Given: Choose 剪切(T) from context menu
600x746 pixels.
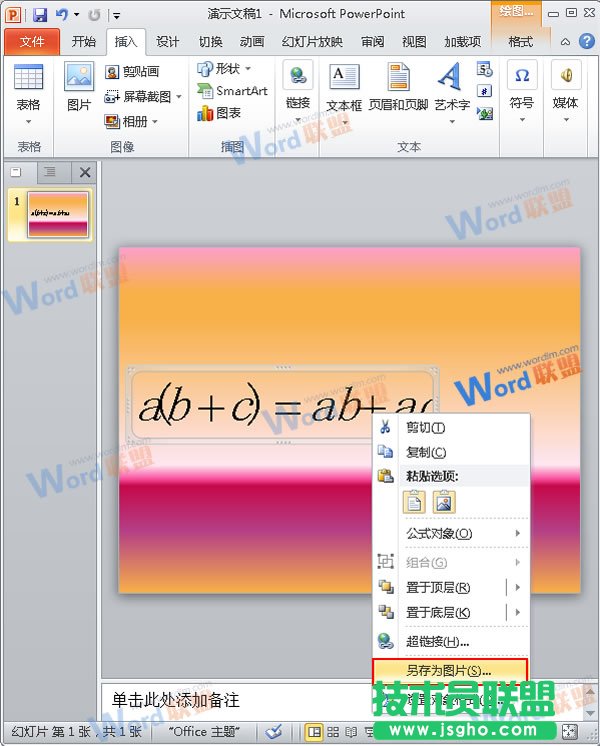Looking at the screenshot, I should click(x=451, y=428).
